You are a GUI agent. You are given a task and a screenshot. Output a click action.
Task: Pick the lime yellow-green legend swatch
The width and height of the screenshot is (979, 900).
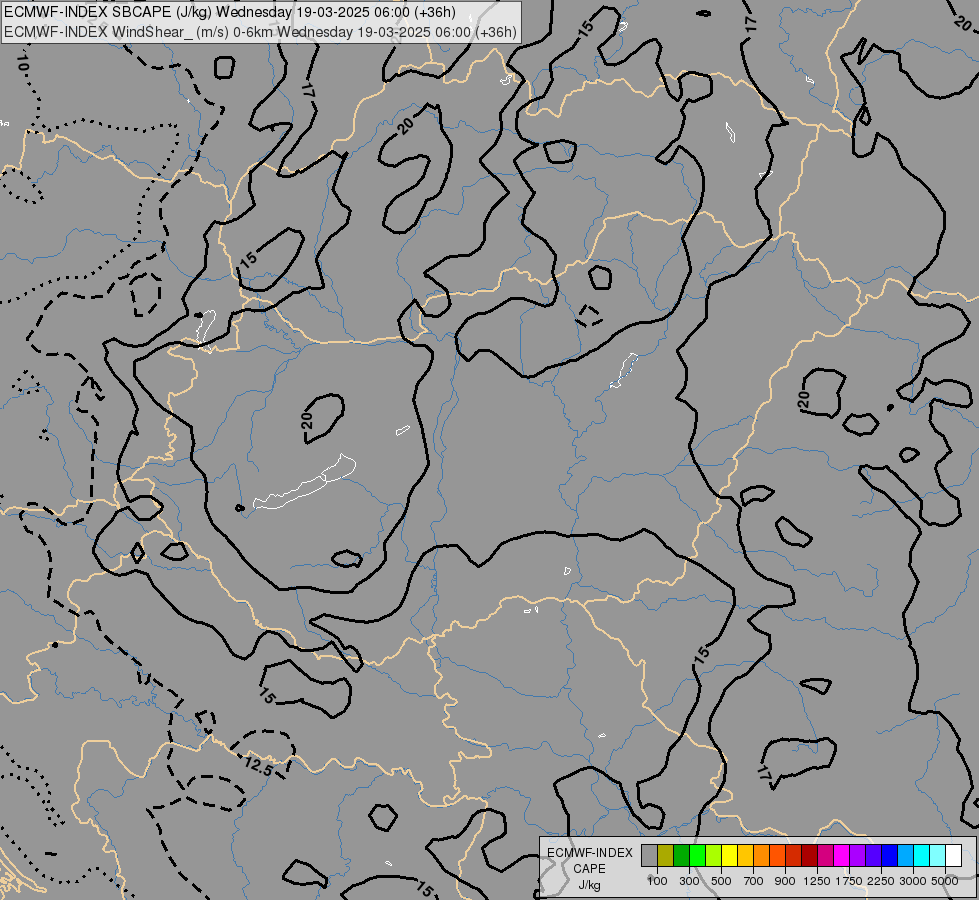(714, 856)
